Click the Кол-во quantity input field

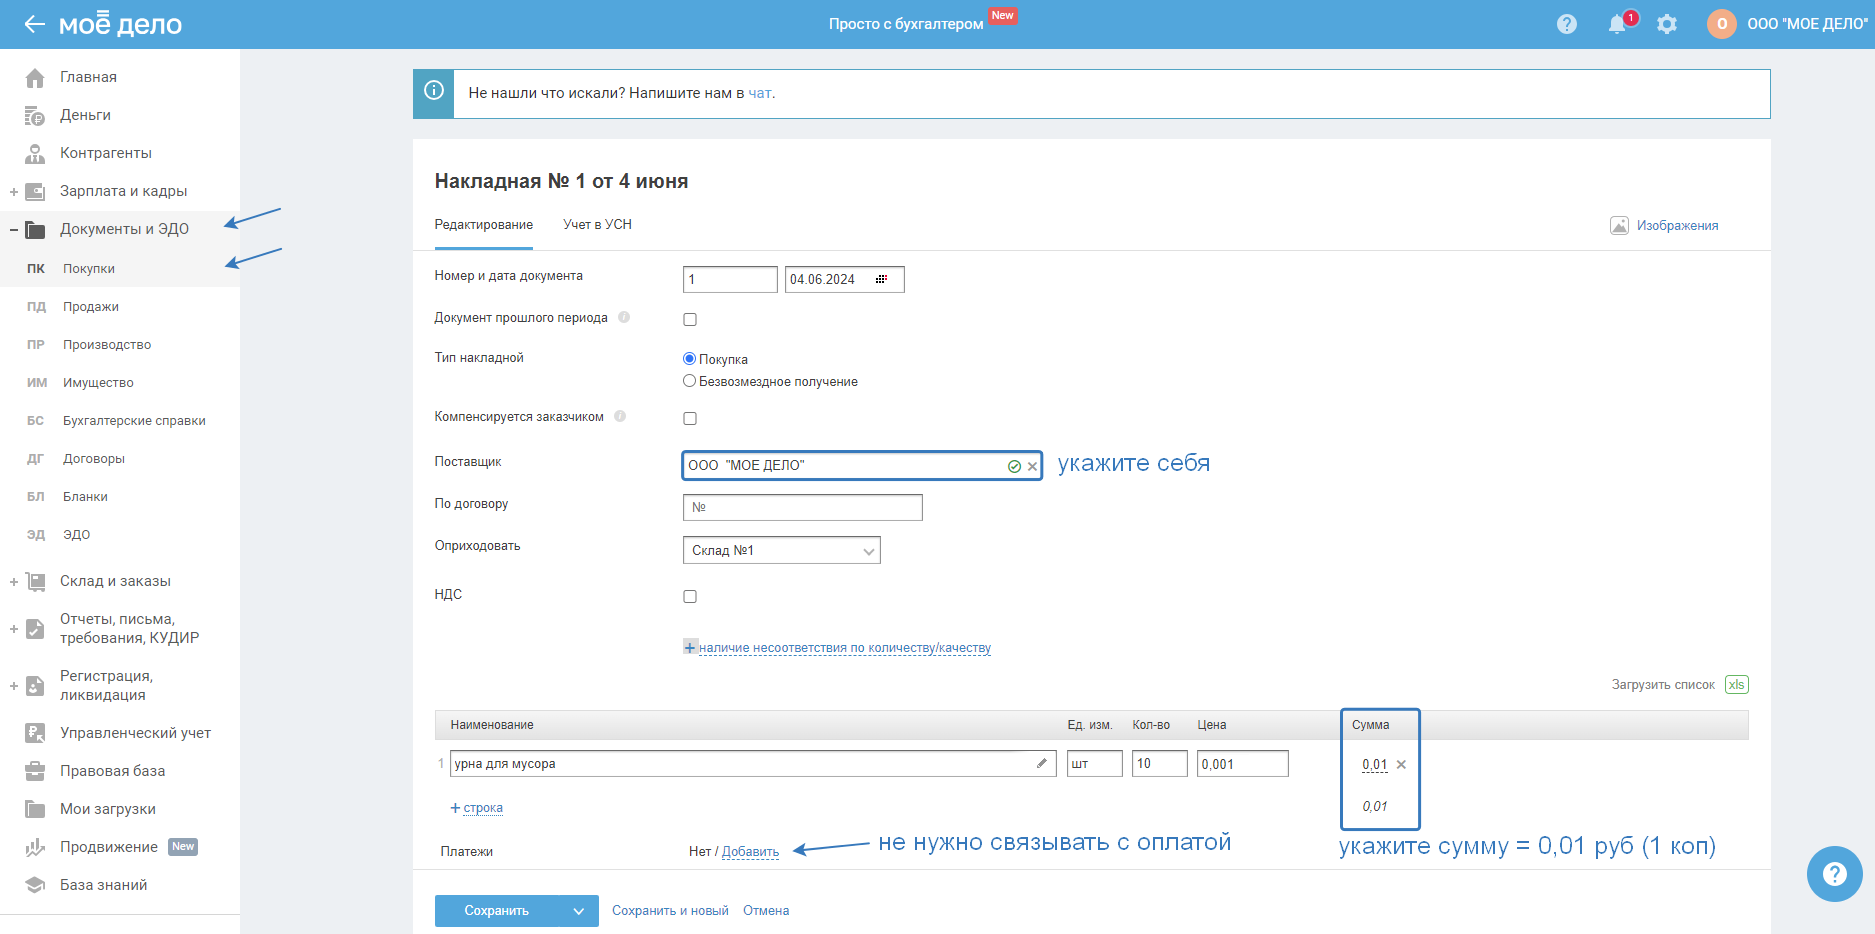point(1160,763)
